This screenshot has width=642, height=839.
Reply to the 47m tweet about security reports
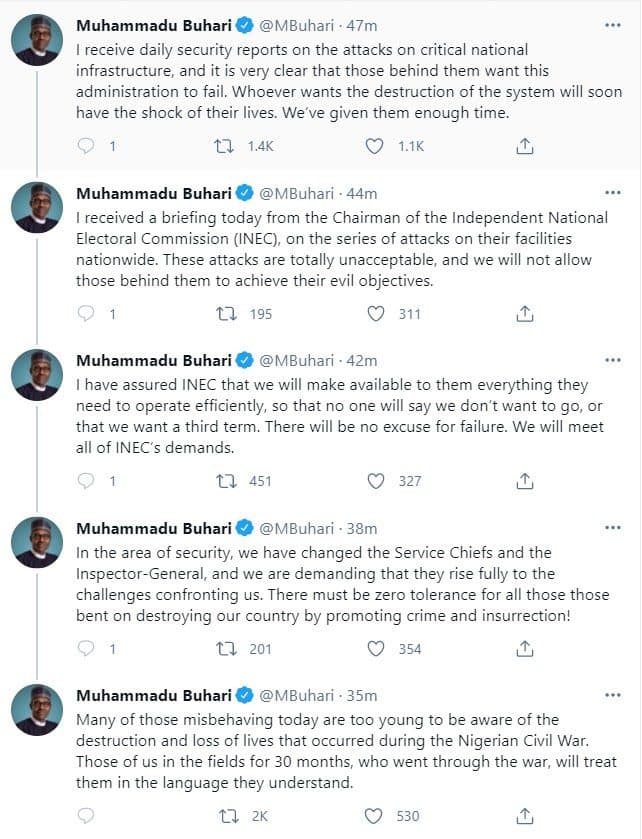pyautogui.click(x=86, y=146)
